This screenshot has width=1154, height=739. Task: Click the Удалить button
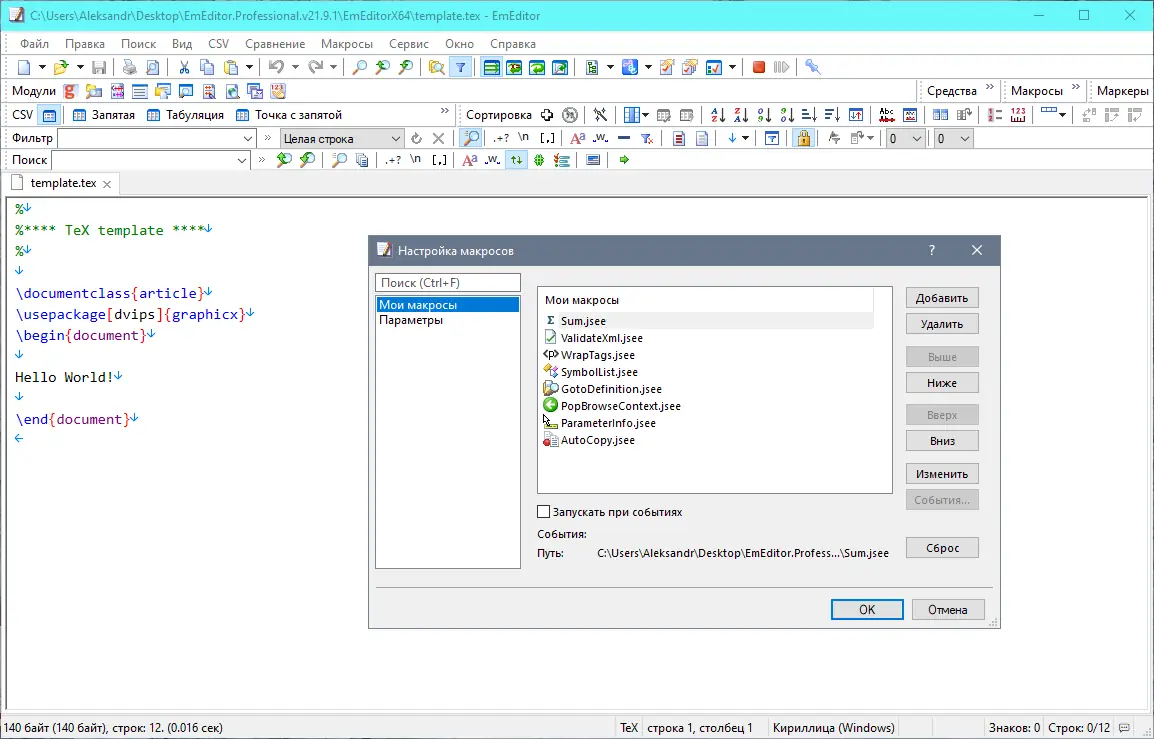click(942, 324)
